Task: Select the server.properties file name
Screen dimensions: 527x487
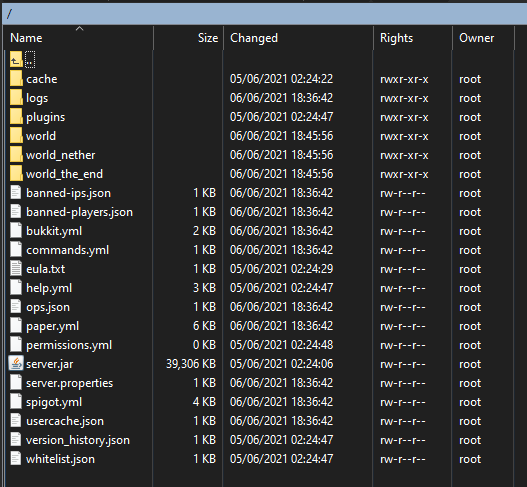Action: pyautogui.click(x=70, y=383)
